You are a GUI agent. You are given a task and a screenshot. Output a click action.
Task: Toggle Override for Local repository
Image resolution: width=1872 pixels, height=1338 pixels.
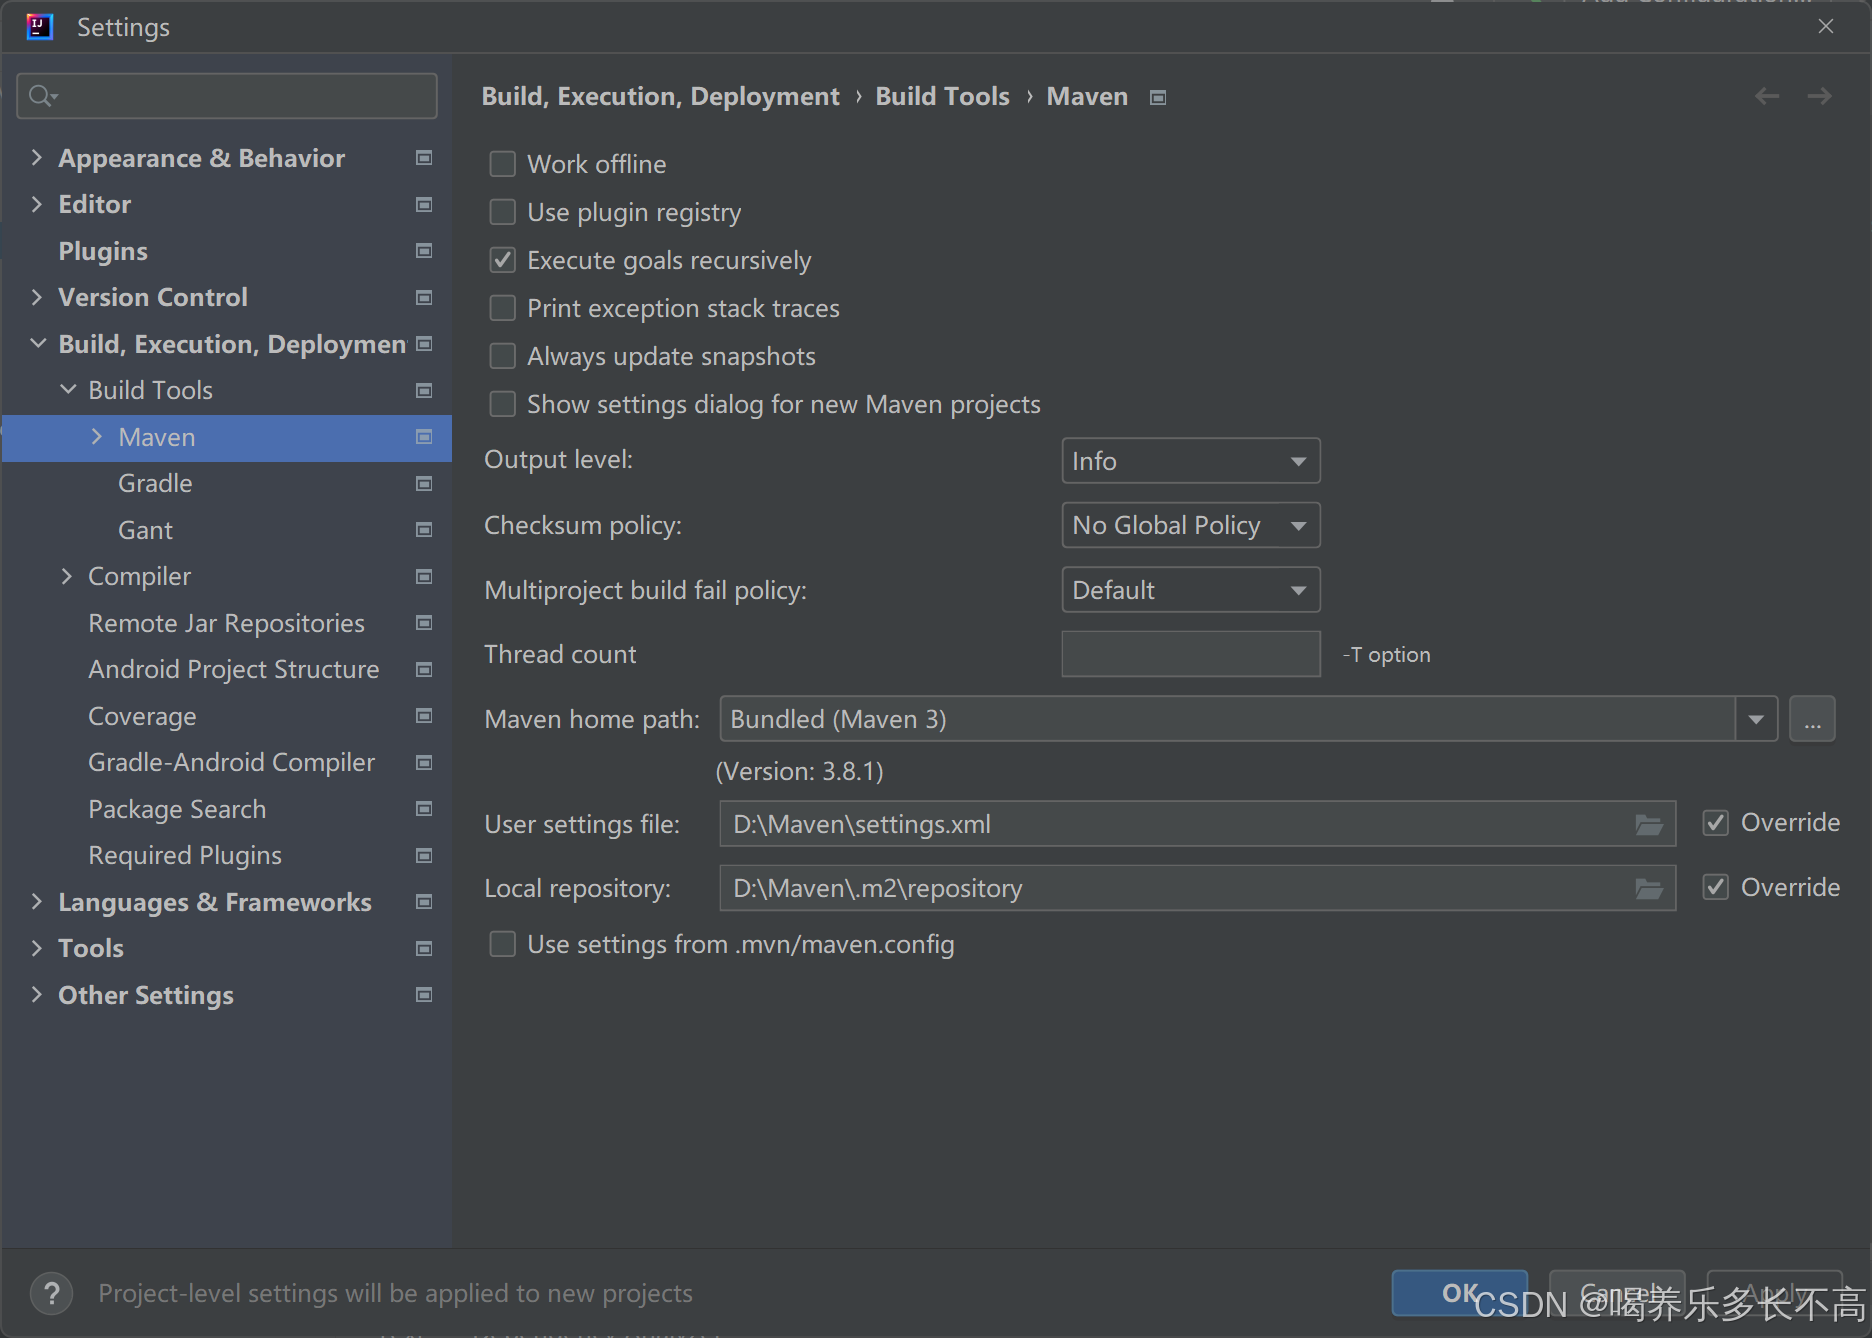(x=1716, y=887)
